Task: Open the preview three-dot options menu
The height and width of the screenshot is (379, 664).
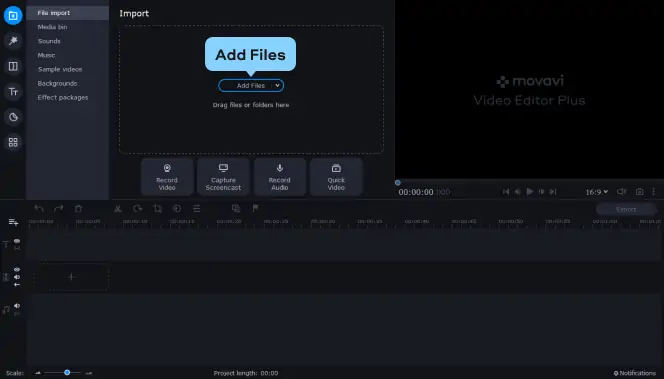Action: coord(653,192)
